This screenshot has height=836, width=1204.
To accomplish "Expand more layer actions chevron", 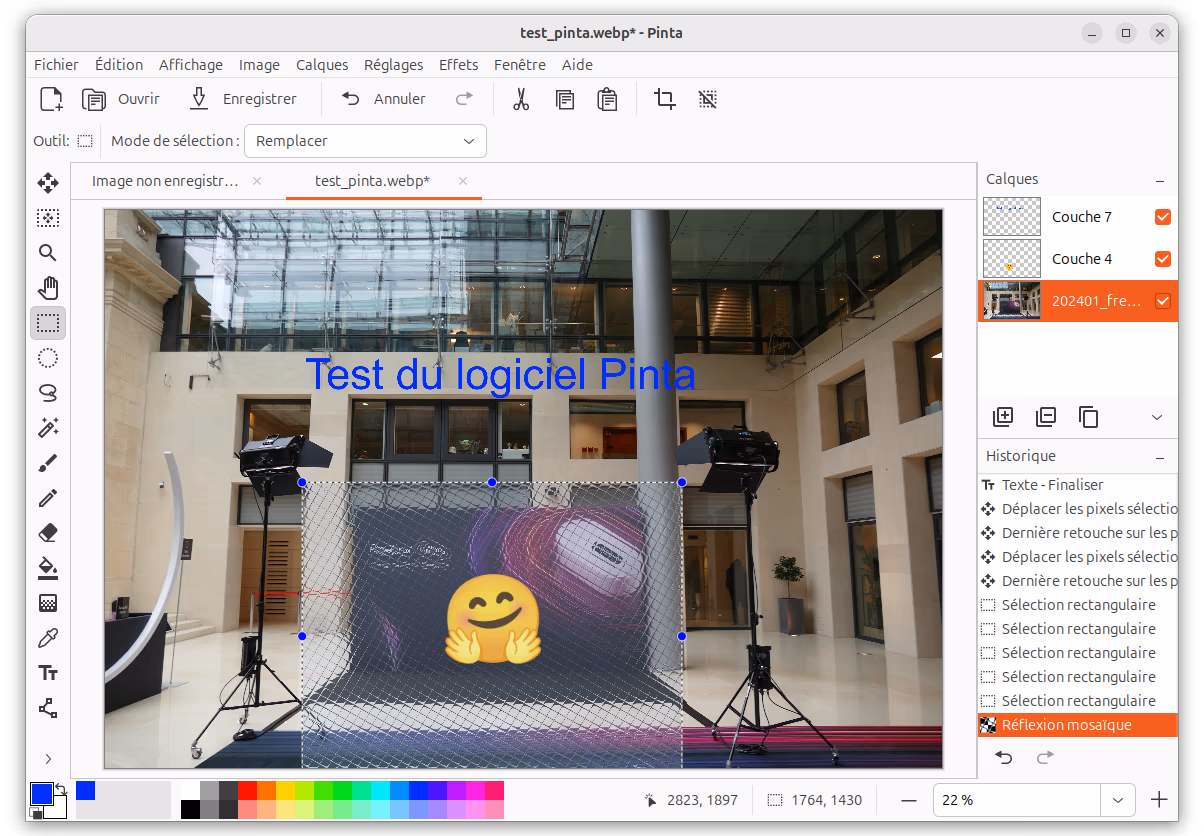I will coord(1157,417).
